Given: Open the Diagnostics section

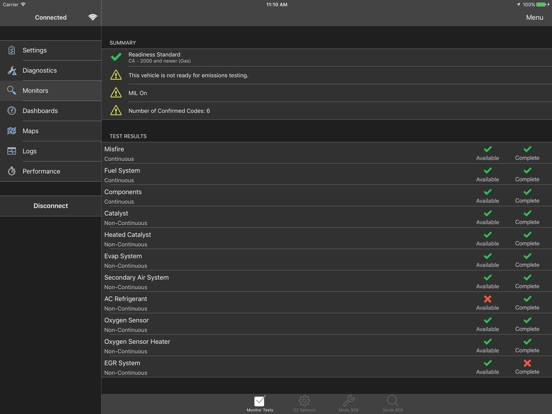Looking at the screenshot, I should [51, 70].
